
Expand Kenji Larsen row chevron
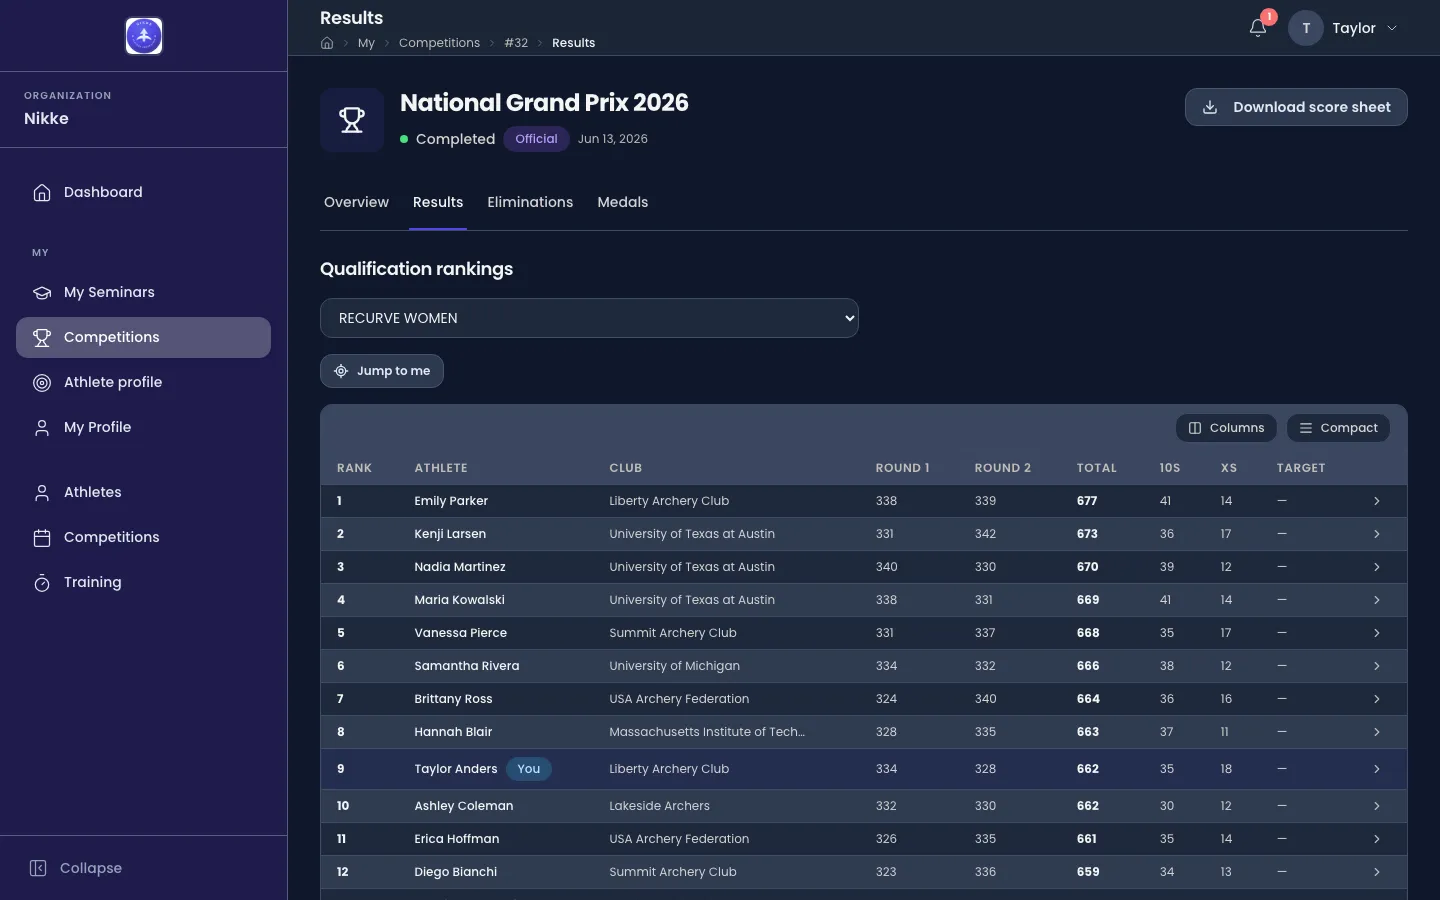(x=1377, y=534)
